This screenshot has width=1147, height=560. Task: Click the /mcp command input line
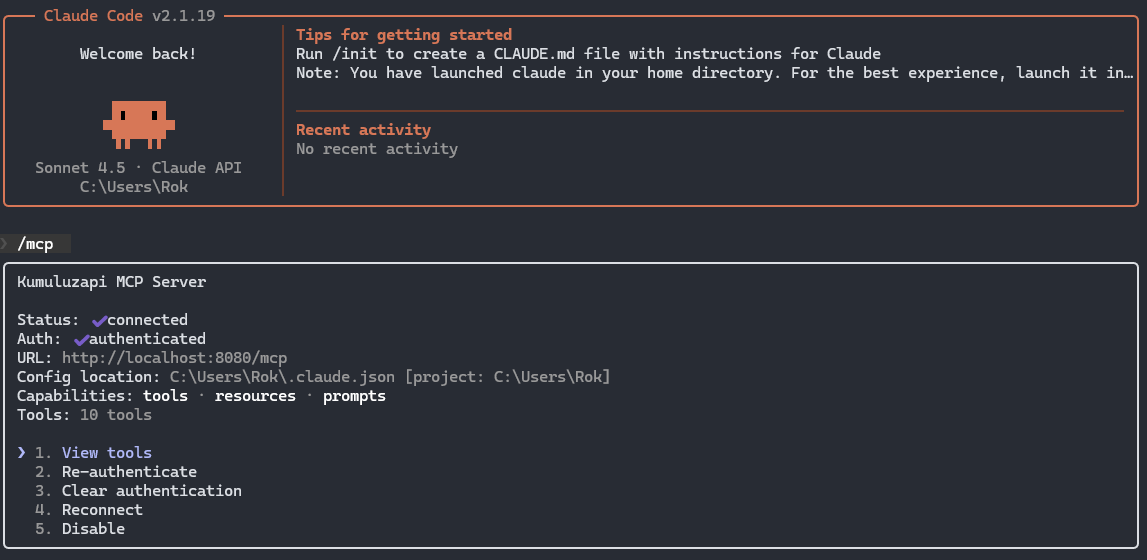(35, 244)
